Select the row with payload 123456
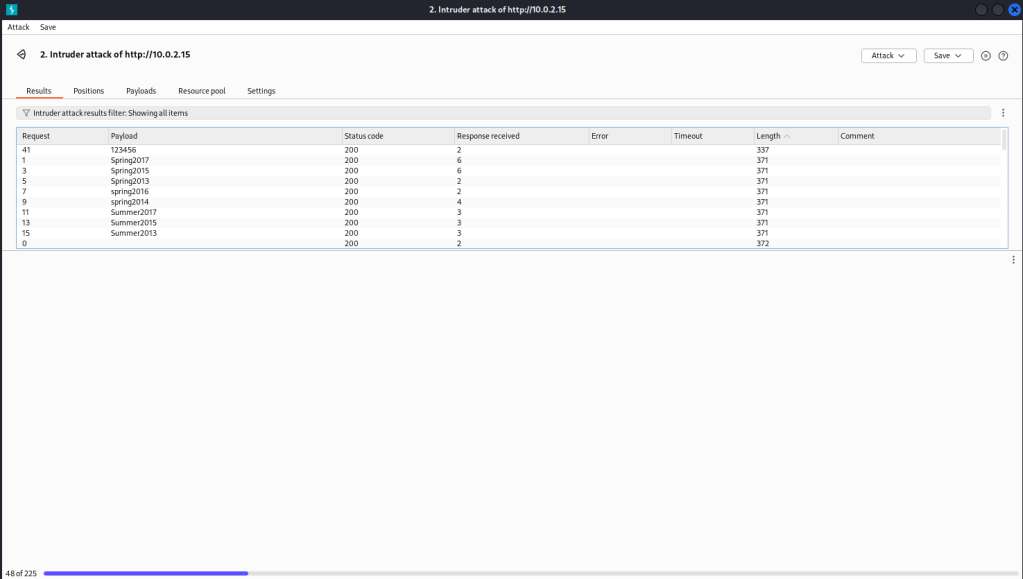This screenshot has height=579, width=1023. tap(123, 150)
